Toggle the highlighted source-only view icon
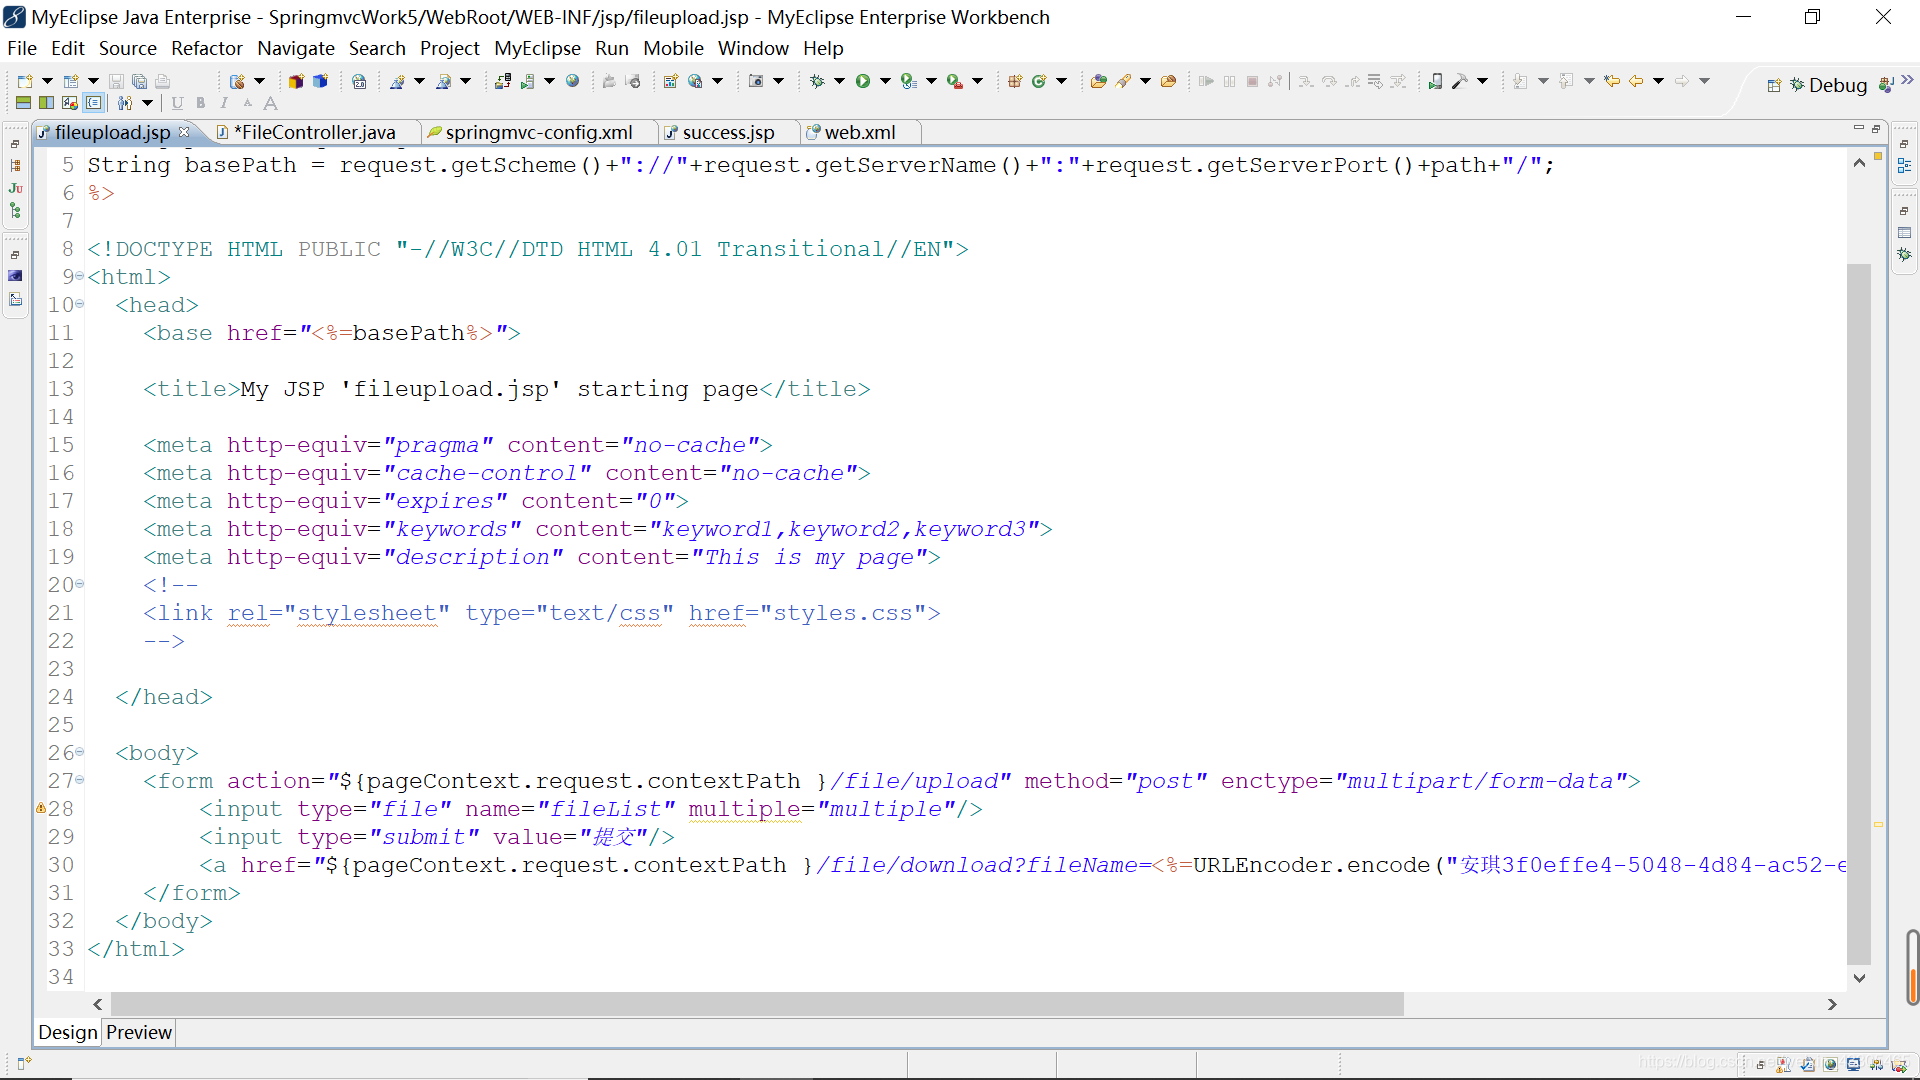Viewport: 1920px width, 1080px height. tap(93, 103)
